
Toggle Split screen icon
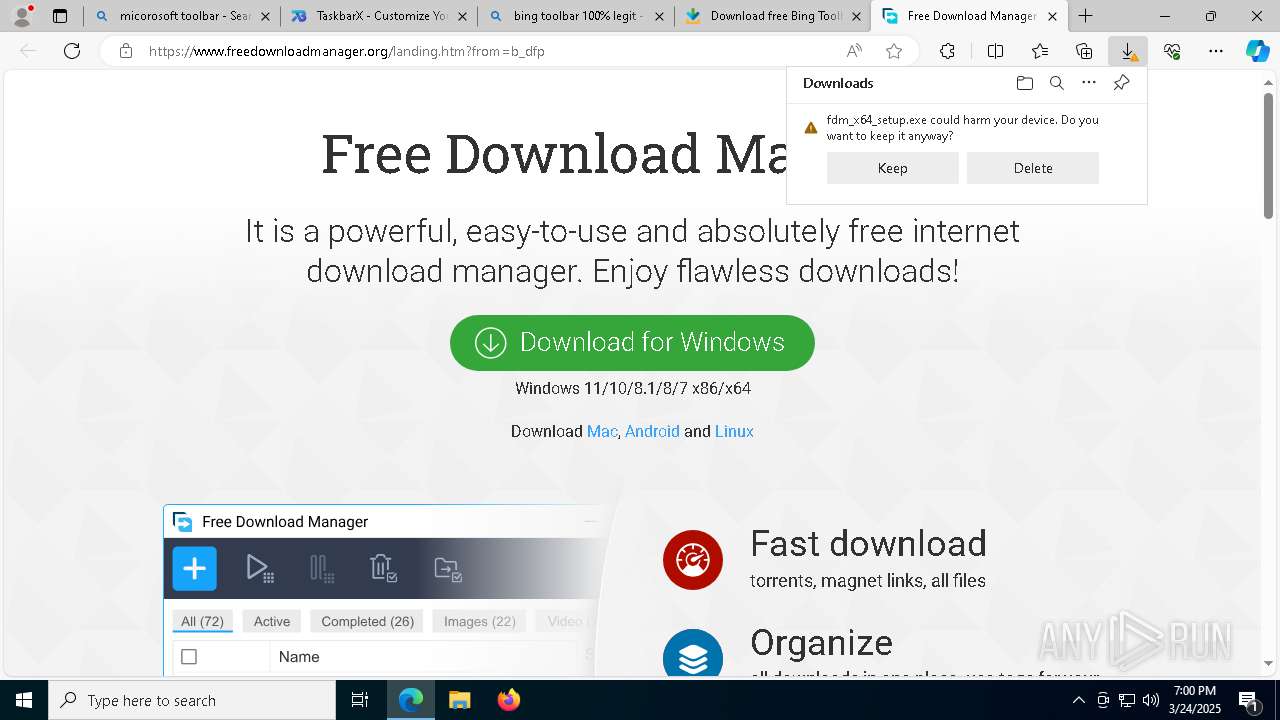(x=995, y=51)
